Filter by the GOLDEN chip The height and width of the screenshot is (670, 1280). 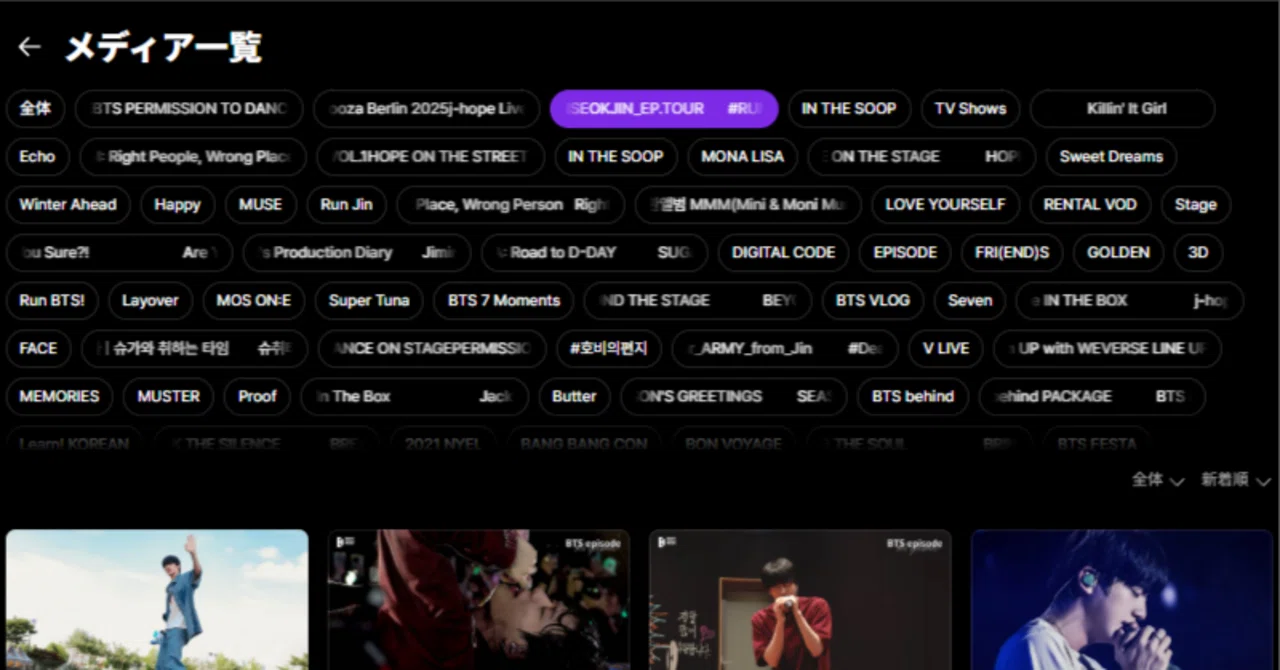(1118, 252)
